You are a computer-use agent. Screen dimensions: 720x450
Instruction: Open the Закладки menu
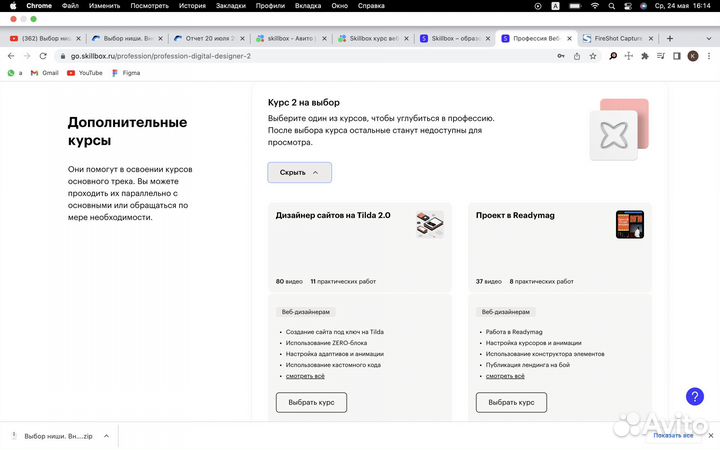[231, 6]
